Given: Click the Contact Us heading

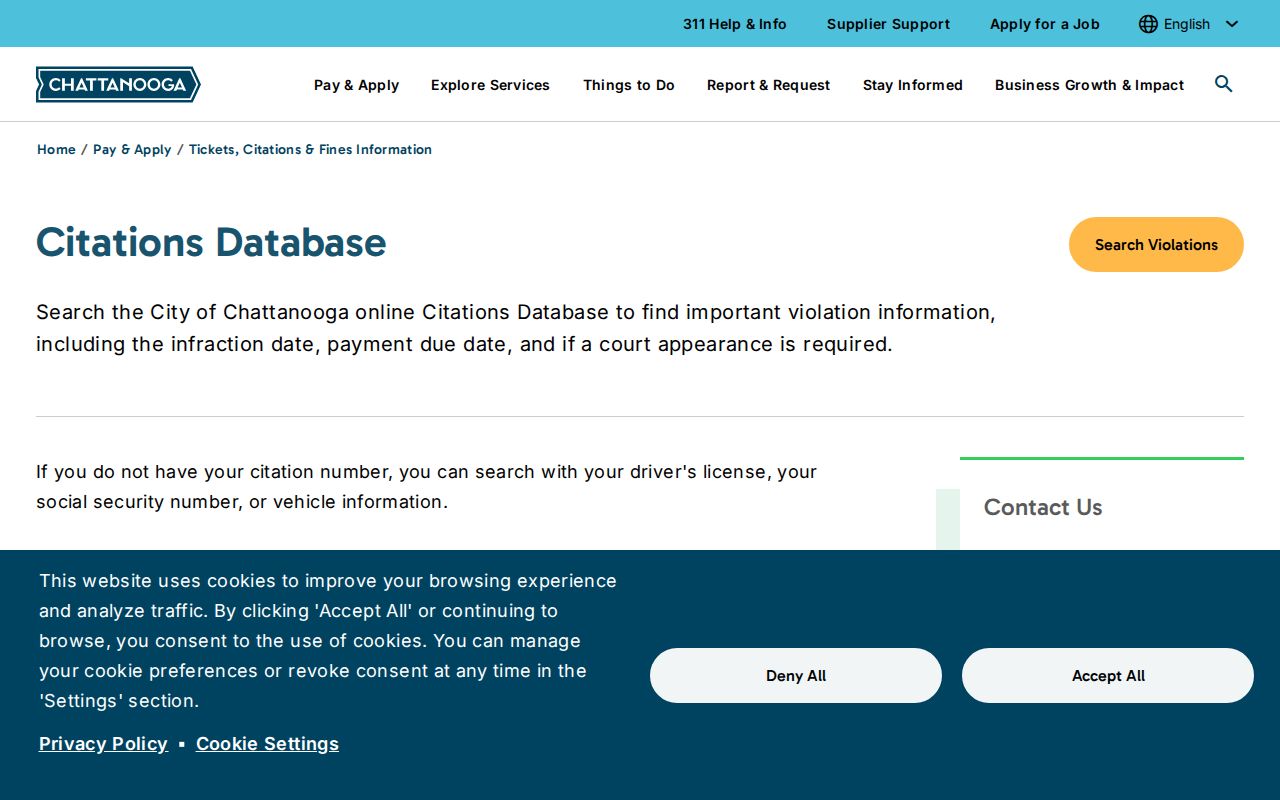Looking at the screenshot, I should pos(1043,507).
